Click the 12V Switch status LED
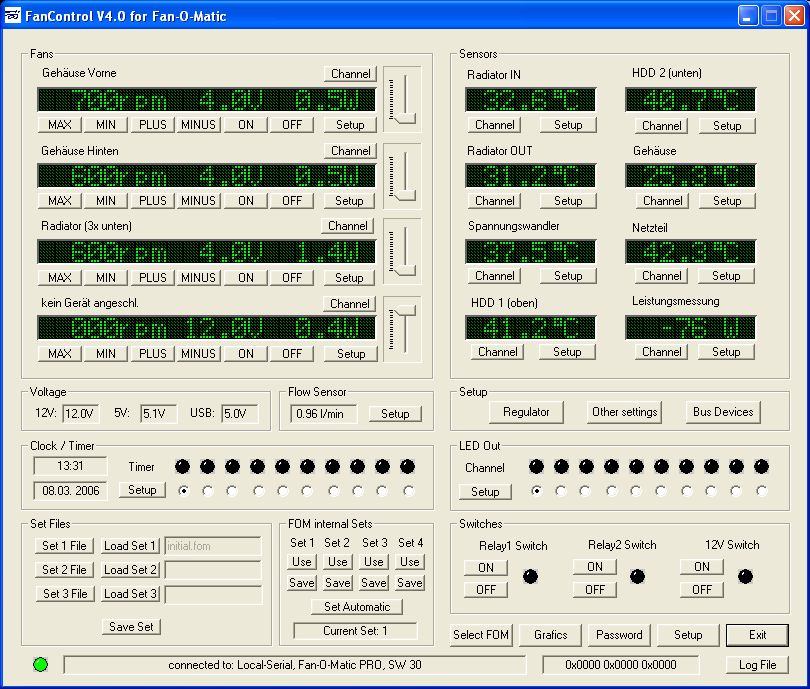 coord(745,576)
